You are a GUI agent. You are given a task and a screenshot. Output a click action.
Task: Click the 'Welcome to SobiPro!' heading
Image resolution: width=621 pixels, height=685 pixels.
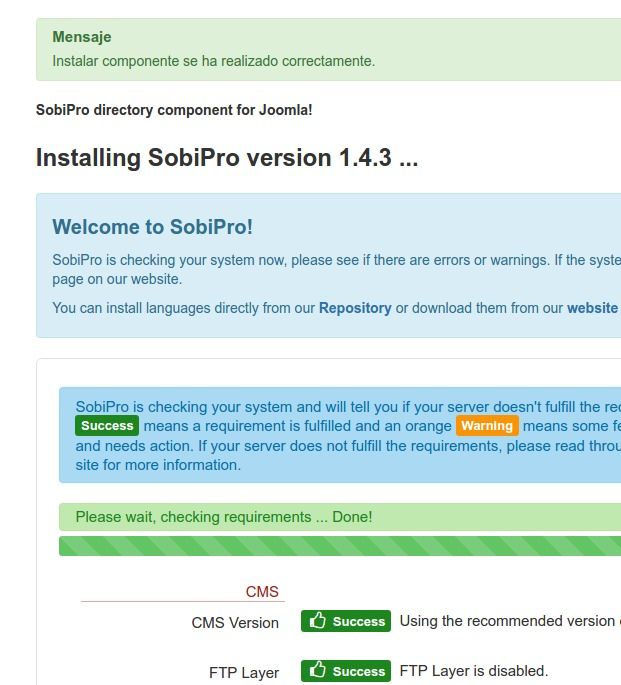pyautogui.click(x=152, y=227)
